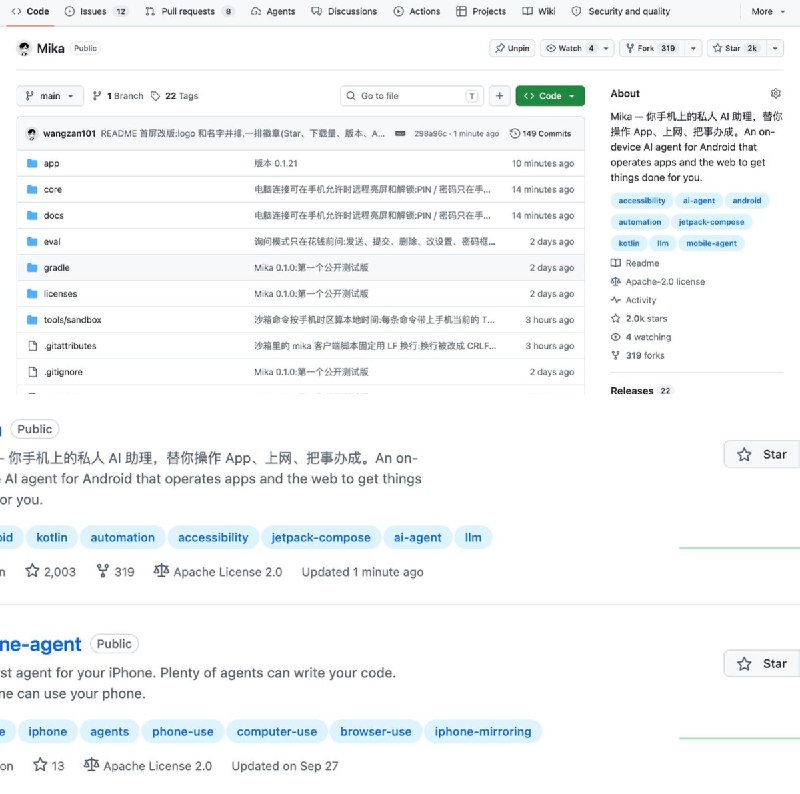Screen dimensions: 800x794
Task: Open the .gitignore file
Action: (x=63, y=372)
